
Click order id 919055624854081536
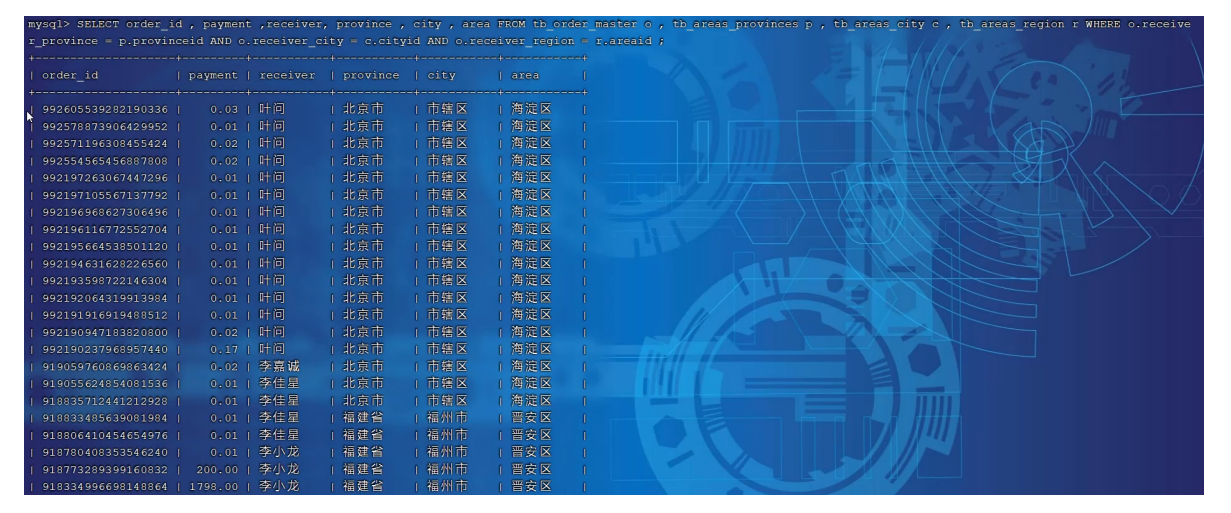[106, 384]
